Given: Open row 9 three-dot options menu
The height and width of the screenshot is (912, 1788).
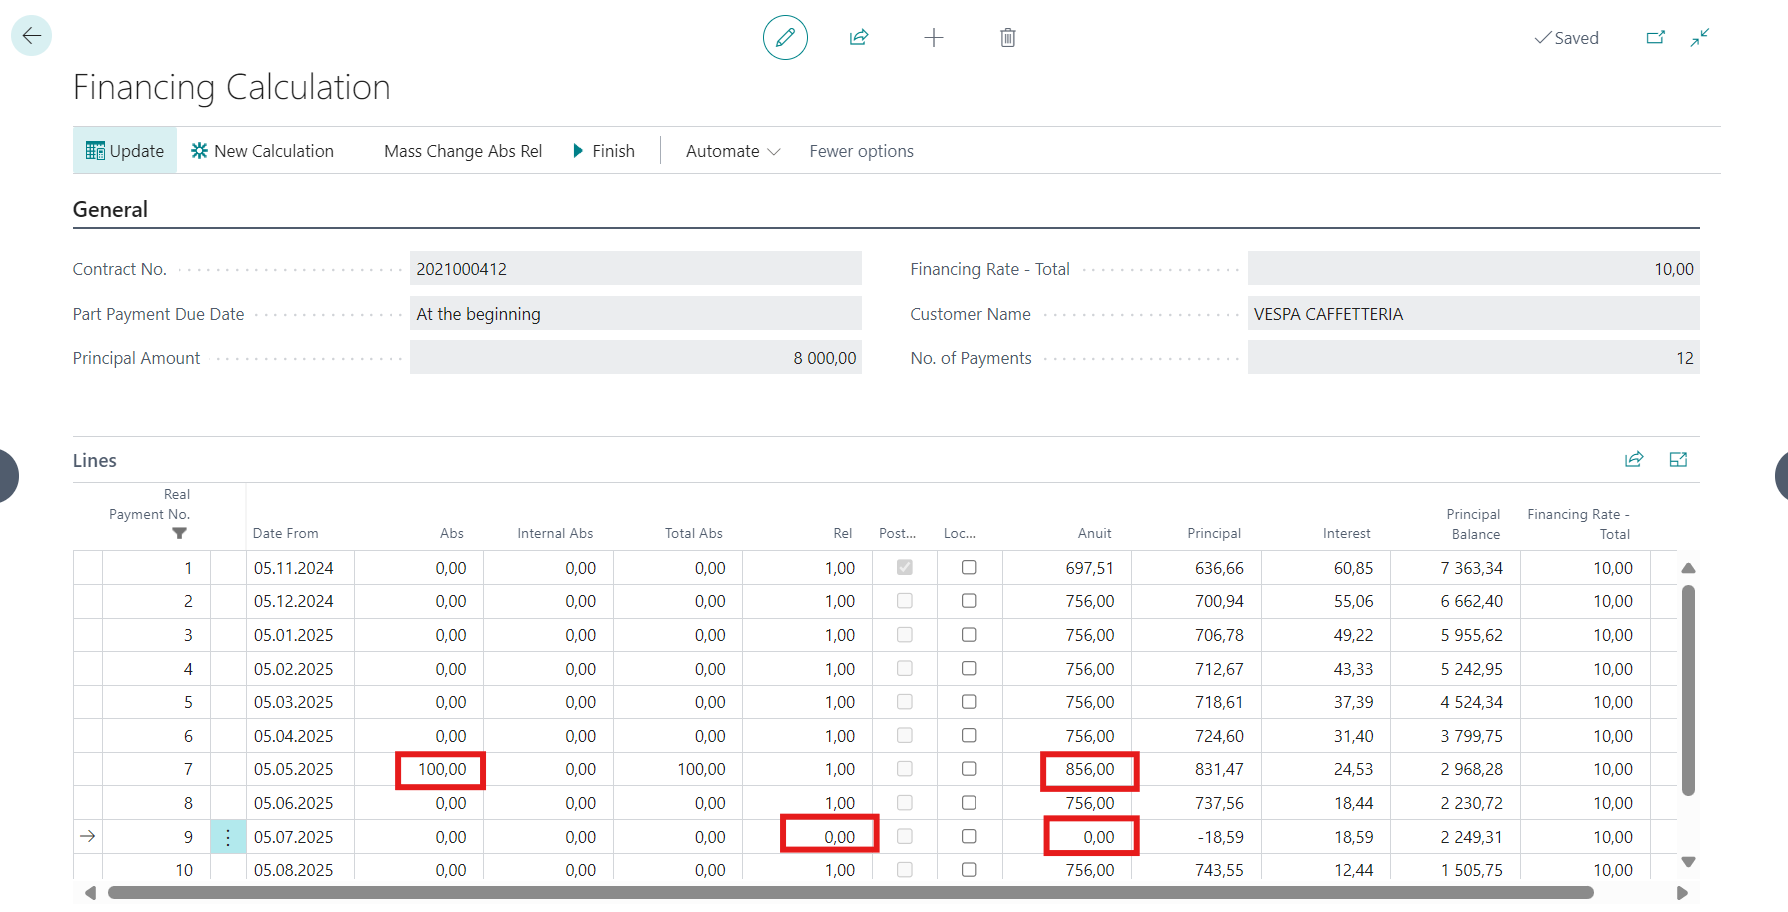Looking at the screenshot, I should [228, 837].
